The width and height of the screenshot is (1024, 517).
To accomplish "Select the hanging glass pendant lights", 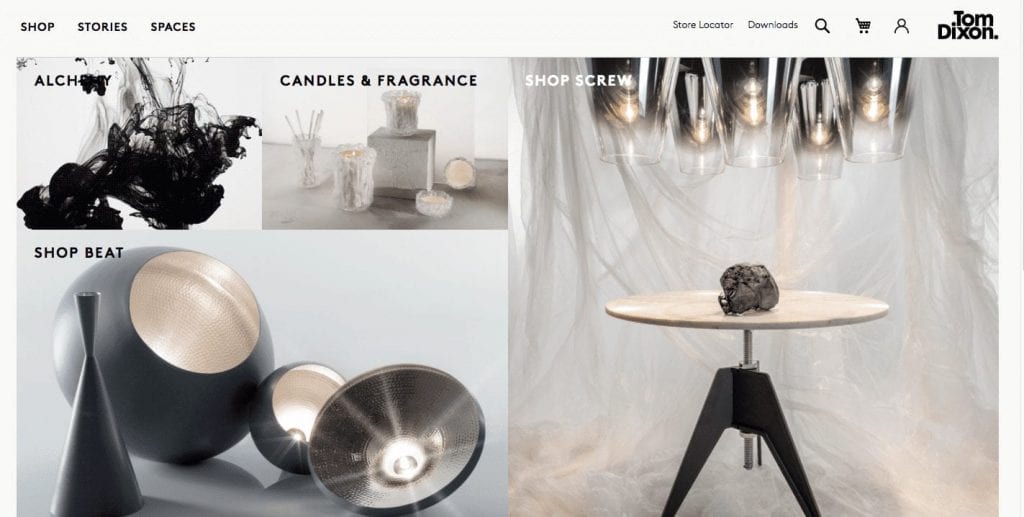I will (x=751, y=116).
